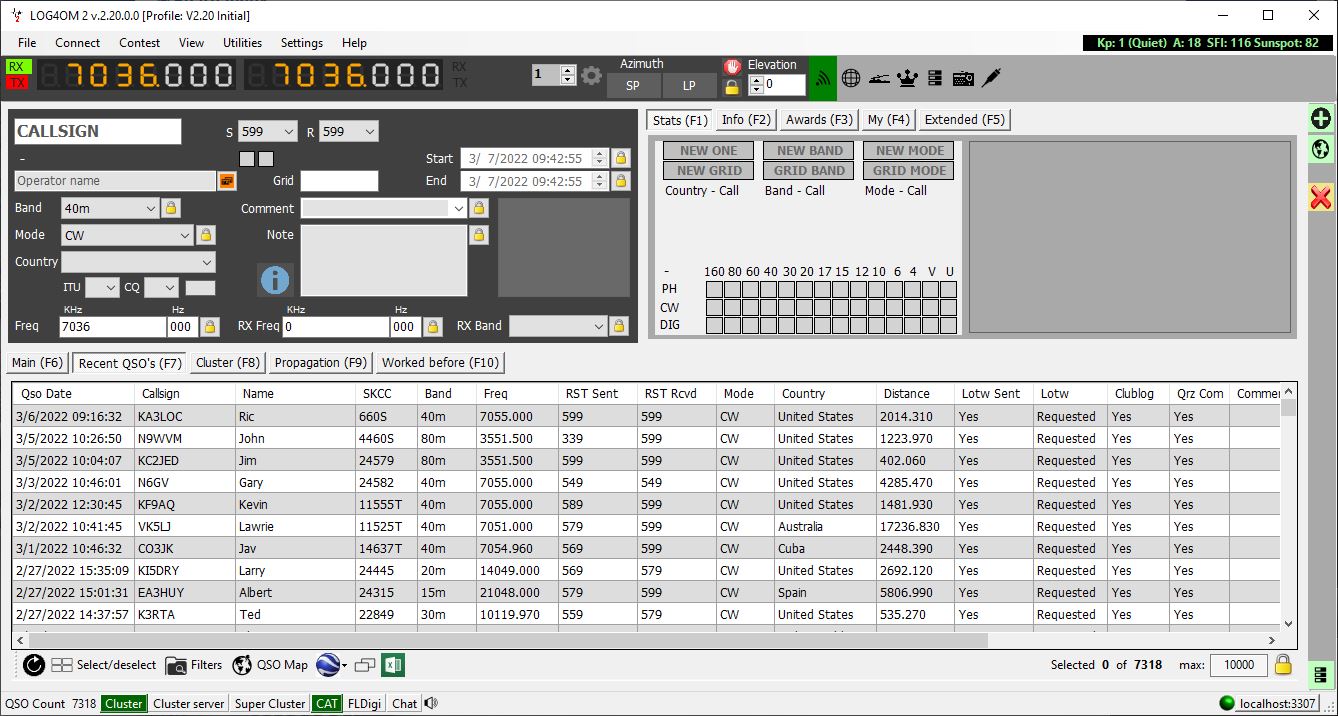
Task: Toggle the lock beside the Start time
Action: click(x=621, y=158)
